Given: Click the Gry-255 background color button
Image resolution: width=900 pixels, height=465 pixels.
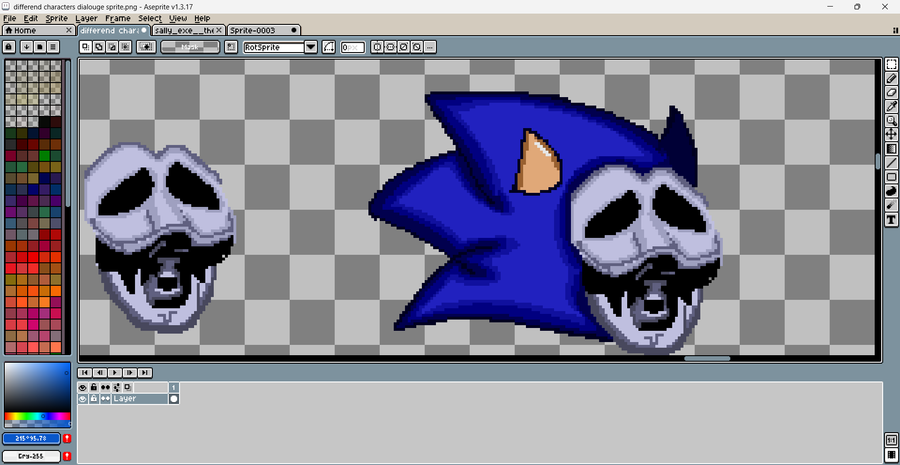Looking at the screenshot, I should coord(32,456).
